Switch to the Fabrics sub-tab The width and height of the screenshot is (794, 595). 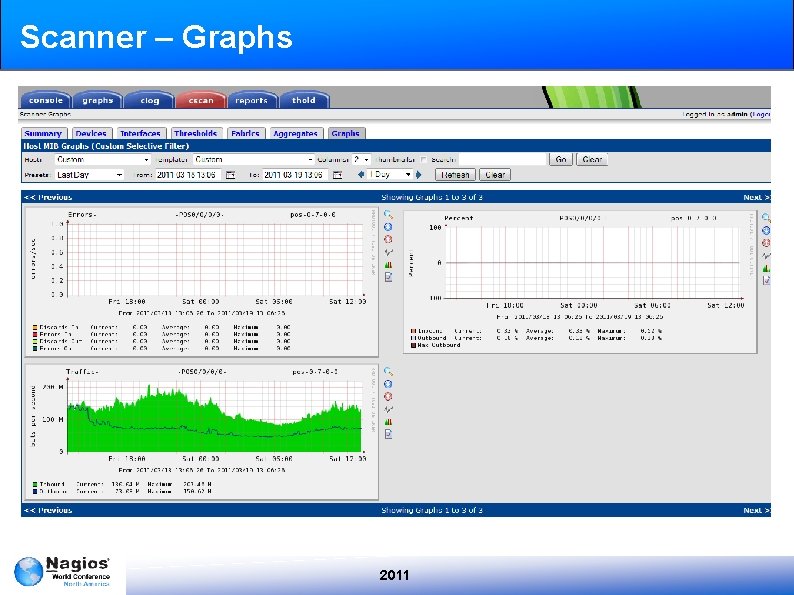[x=246, y=133]
